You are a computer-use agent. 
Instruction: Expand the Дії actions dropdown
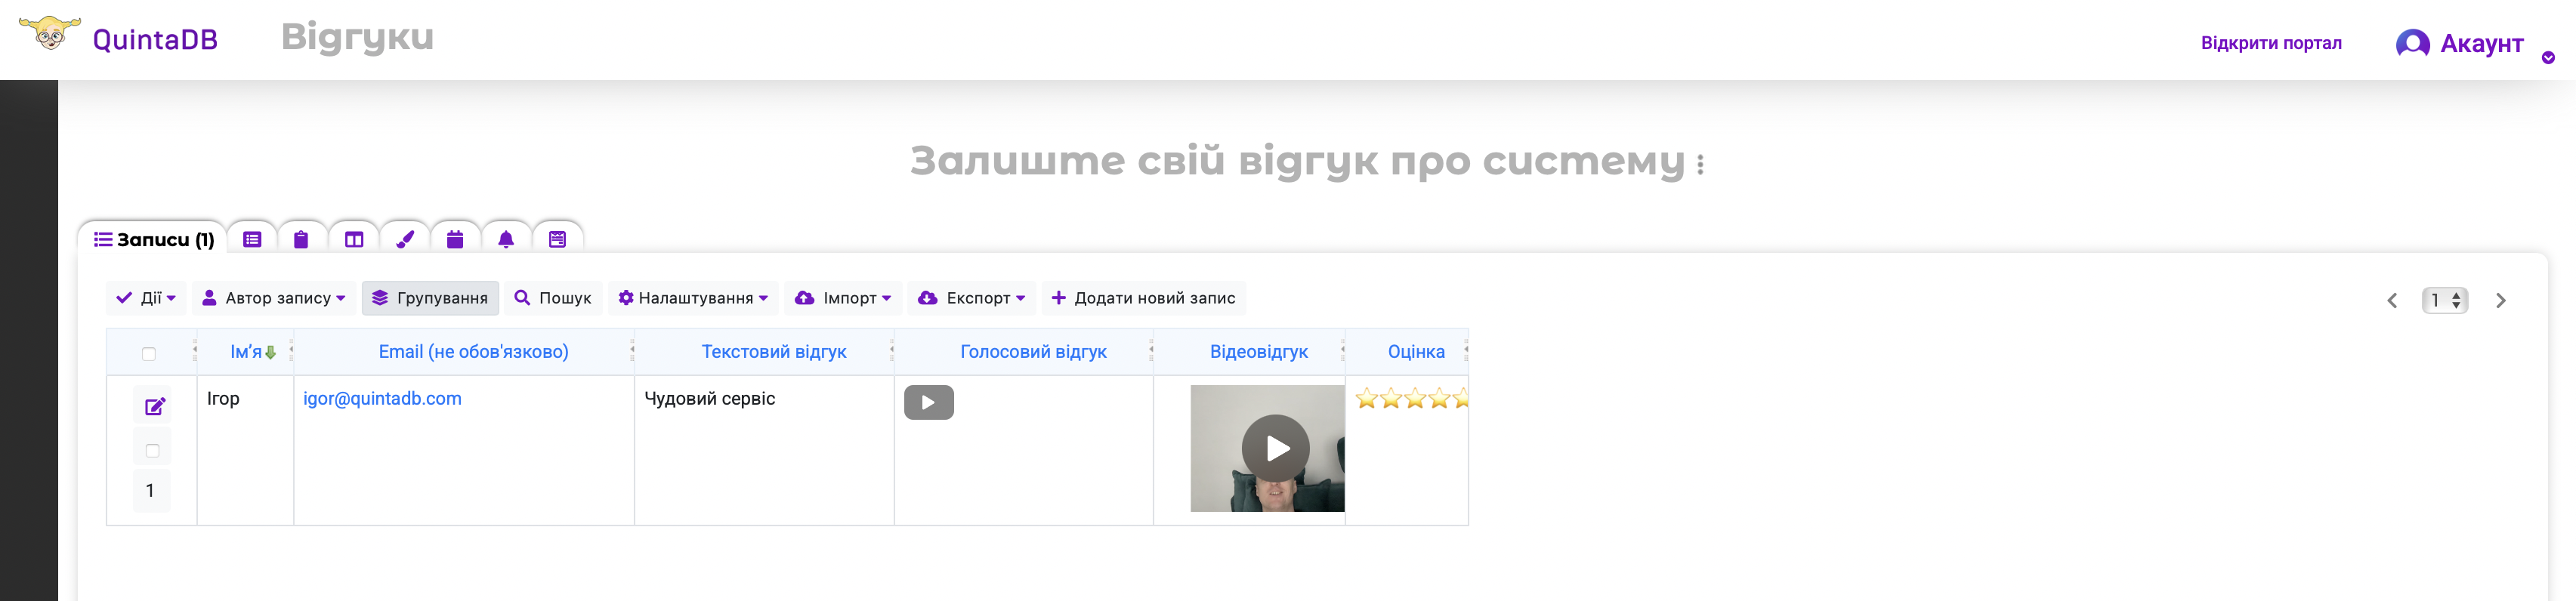point(146,298)
